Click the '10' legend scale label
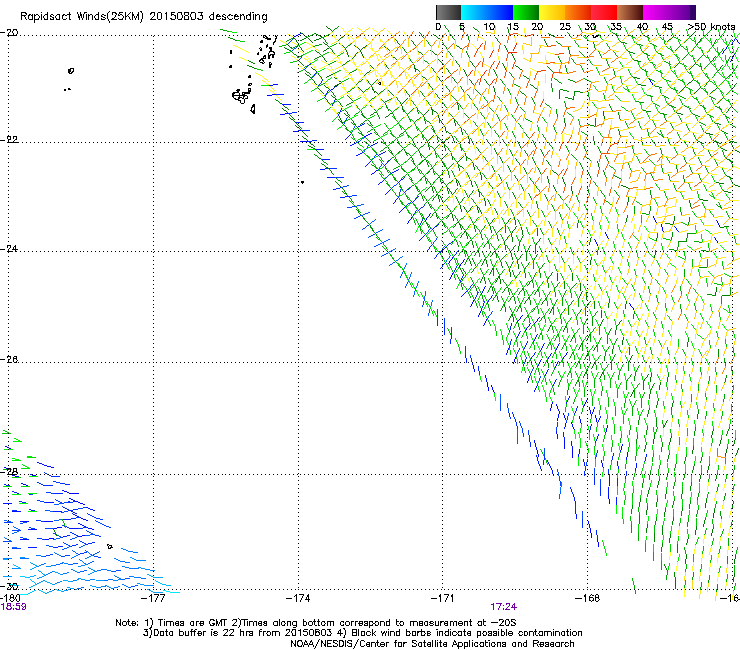The image size is (740, 650). click(x=489, y=27)
